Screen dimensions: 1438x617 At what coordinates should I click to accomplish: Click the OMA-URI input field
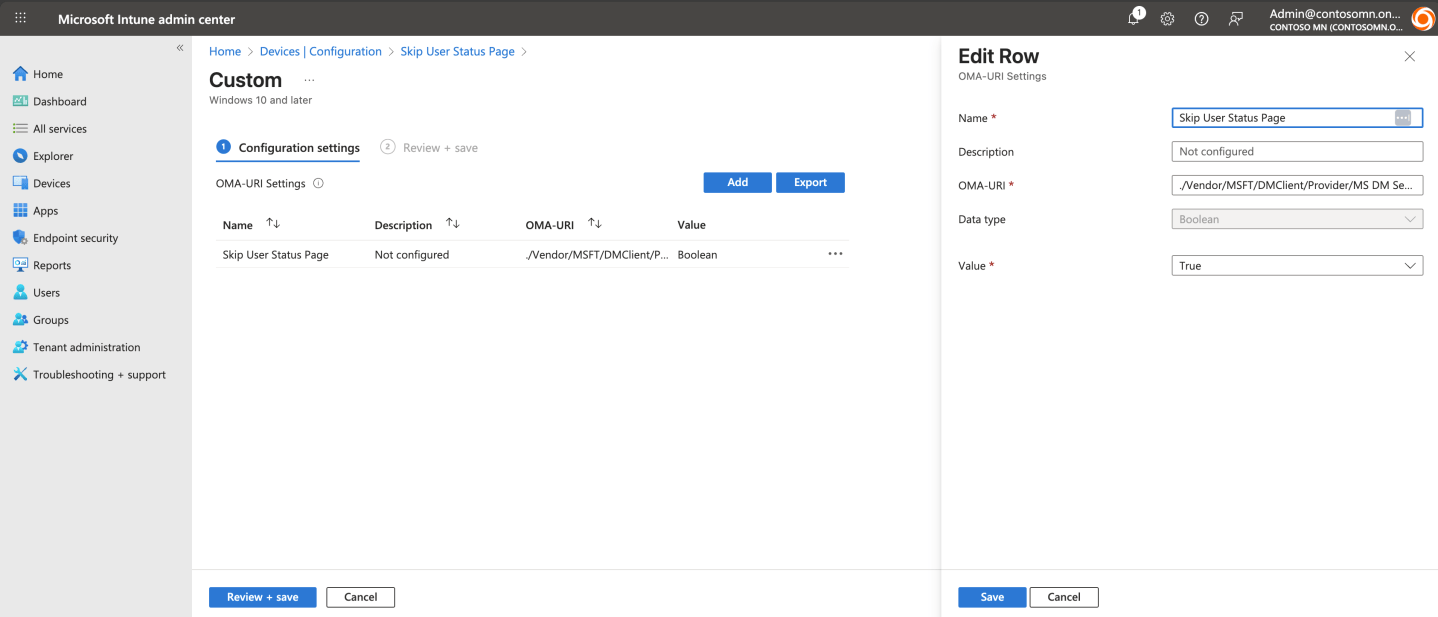(1296, 185)
